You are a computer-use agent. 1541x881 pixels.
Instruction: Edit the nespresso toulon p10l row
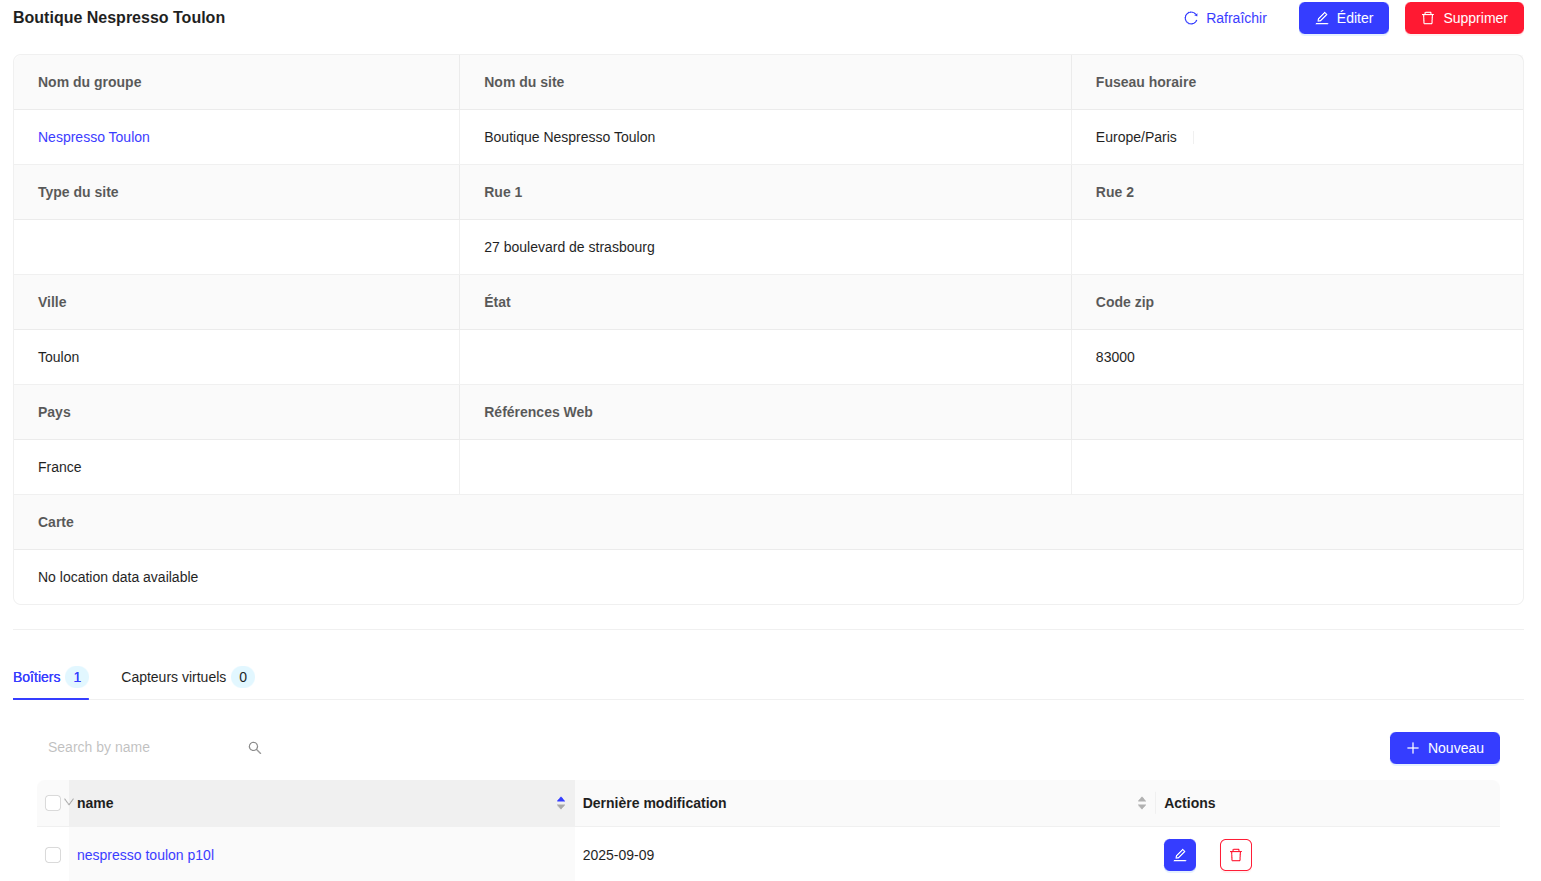coord(1179,855)
